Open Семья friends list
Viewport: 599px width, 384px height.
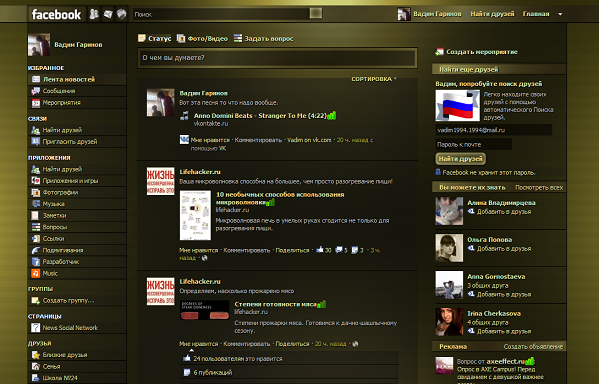point(77,366)
